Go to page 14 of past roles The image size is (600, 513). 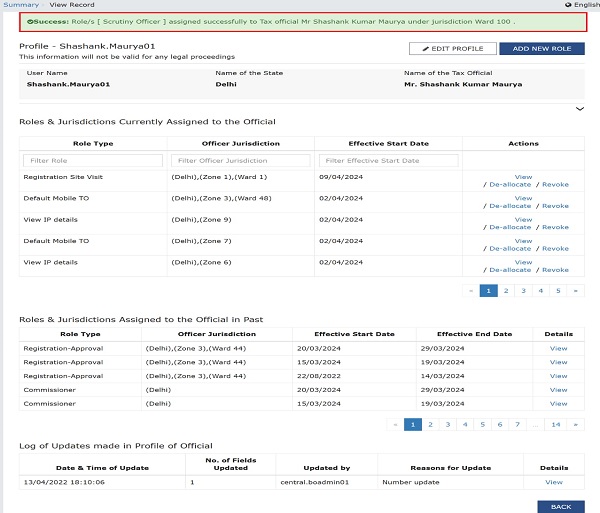(556, 425)
